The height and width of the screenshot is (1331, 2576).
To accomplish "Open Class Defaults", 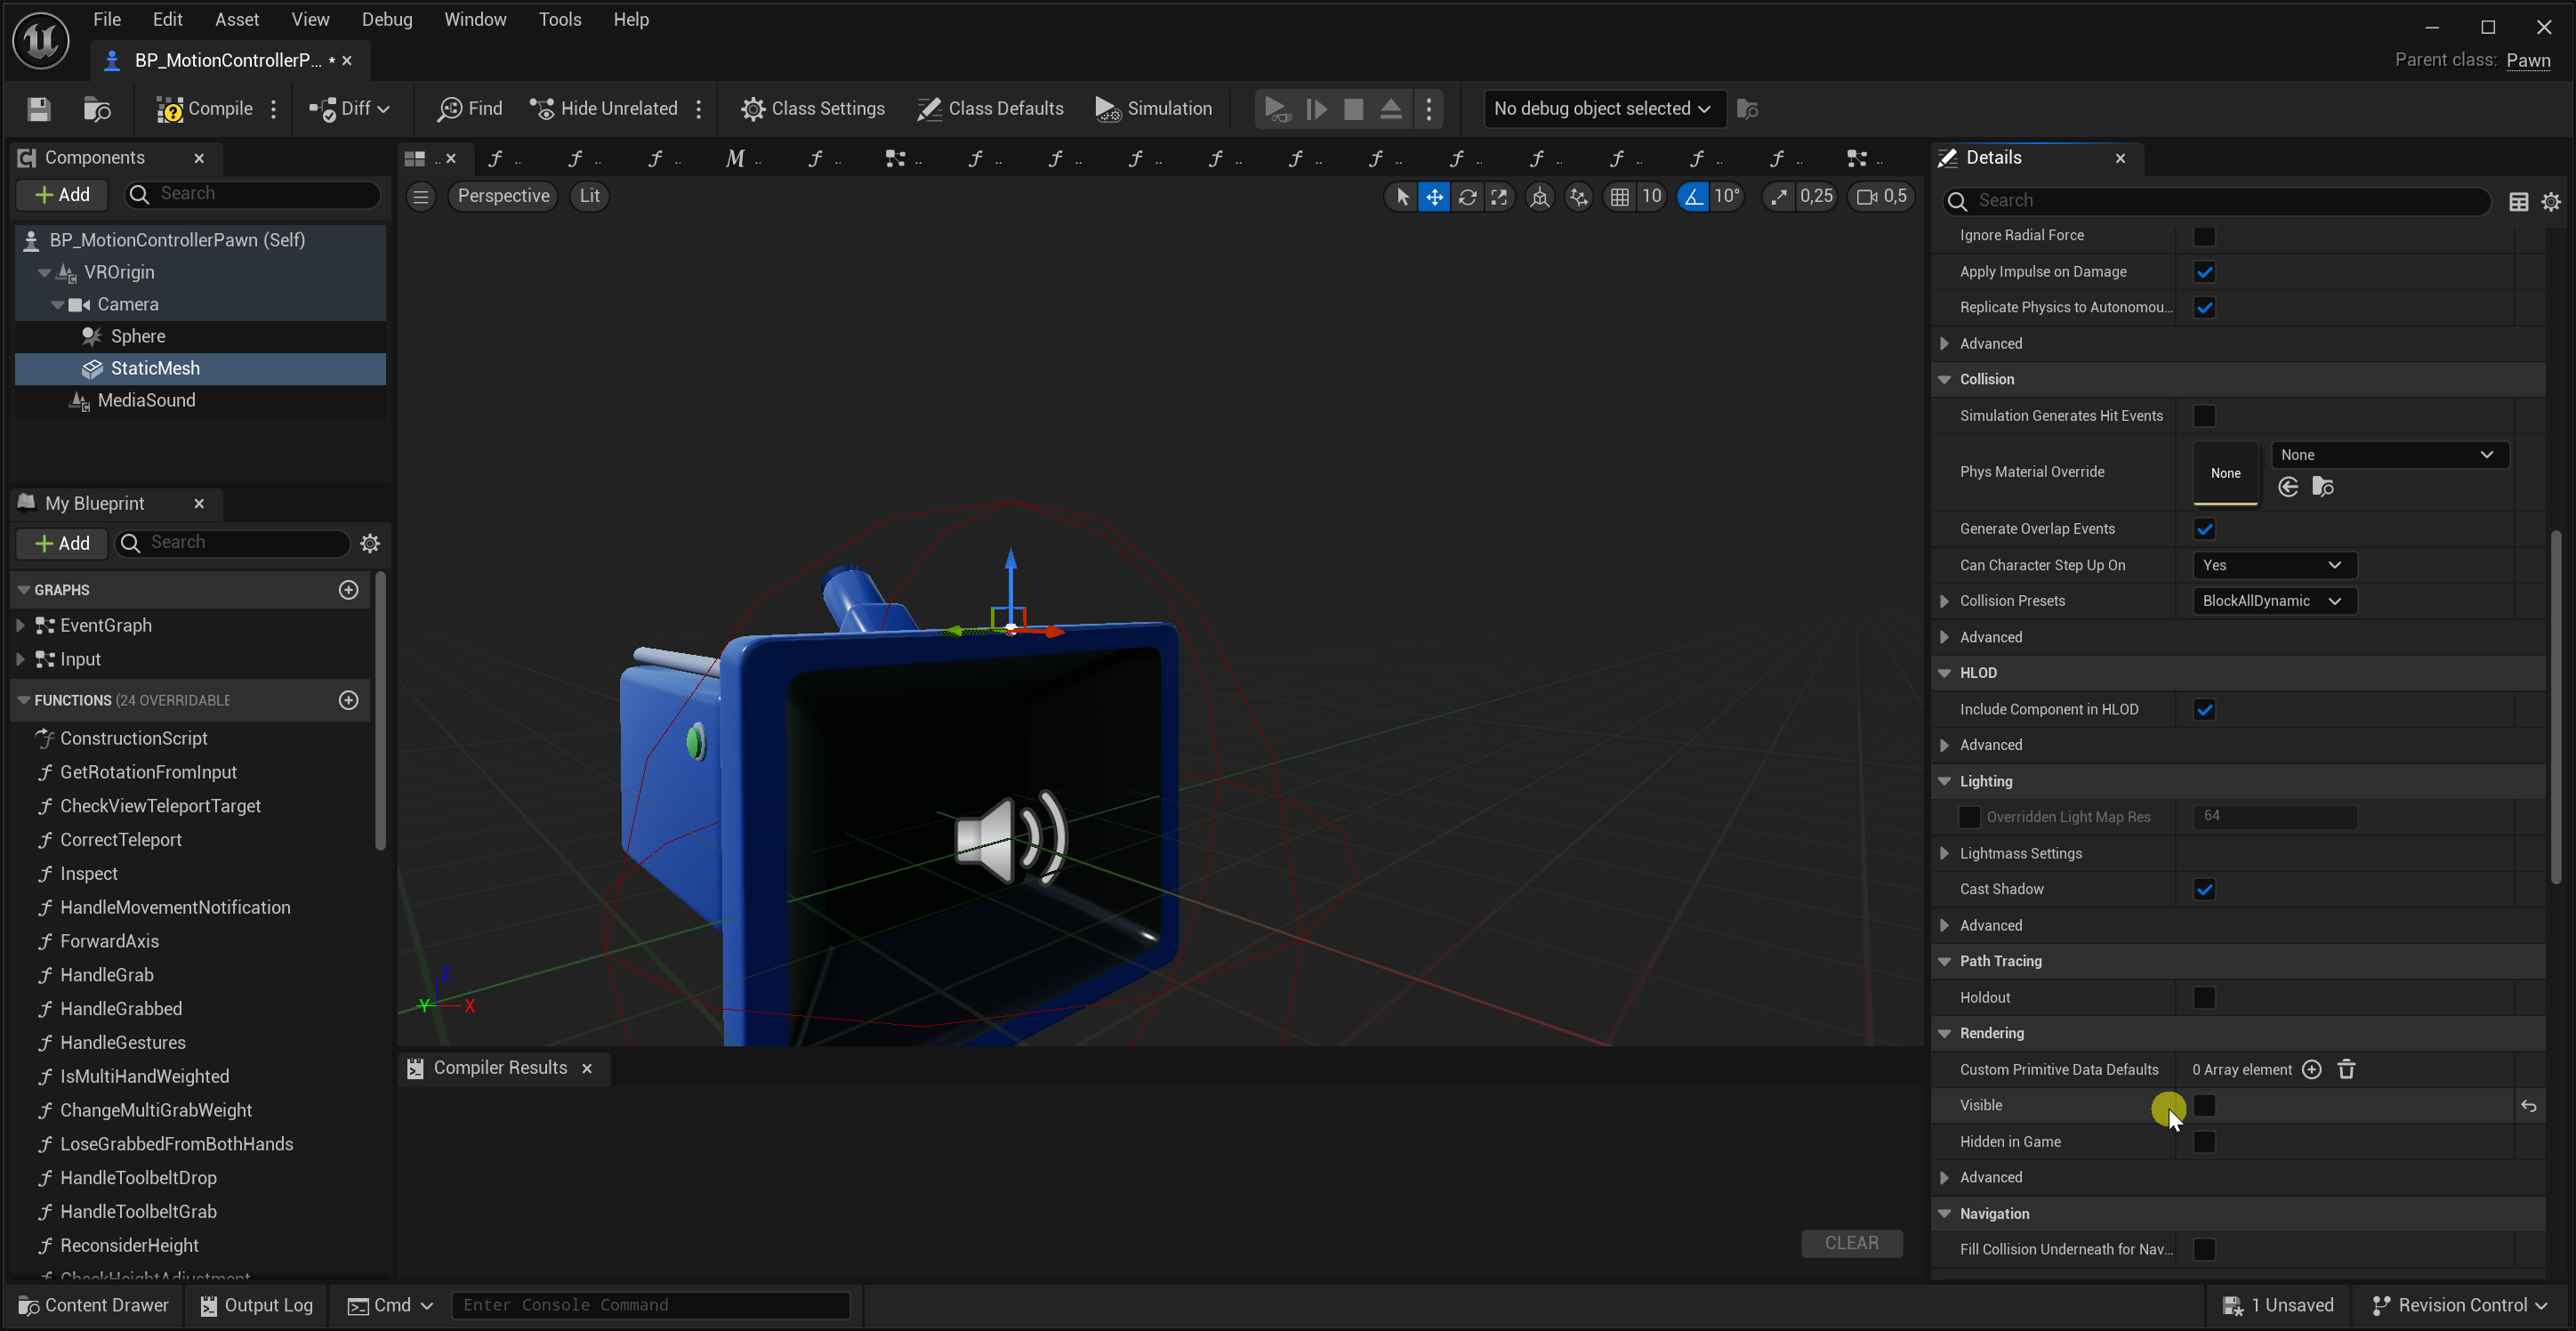I will 990,109.
